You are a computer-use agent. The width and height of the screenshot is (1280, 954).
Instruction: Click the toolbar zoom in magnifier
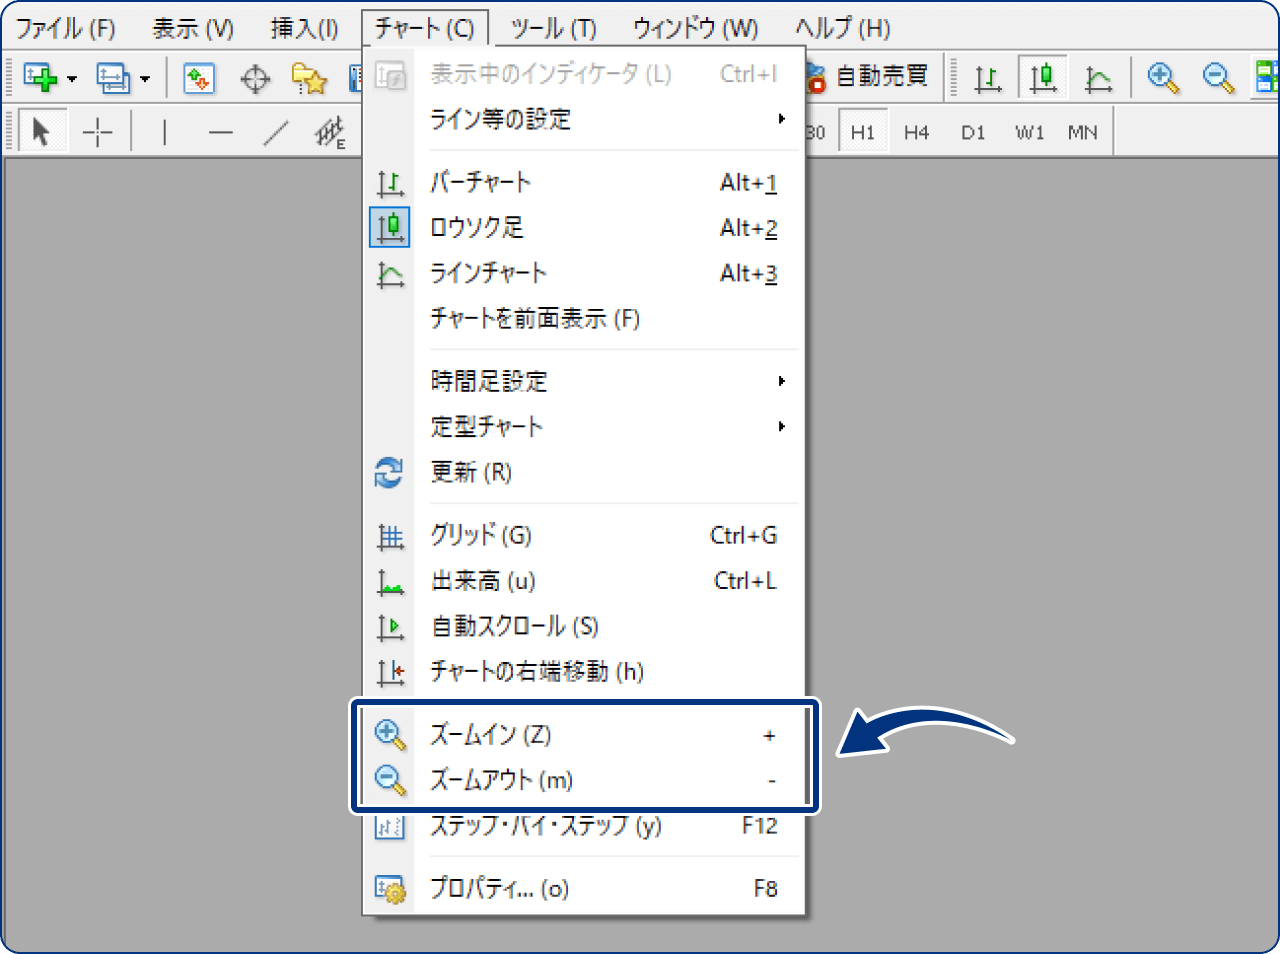(1163, 78)
